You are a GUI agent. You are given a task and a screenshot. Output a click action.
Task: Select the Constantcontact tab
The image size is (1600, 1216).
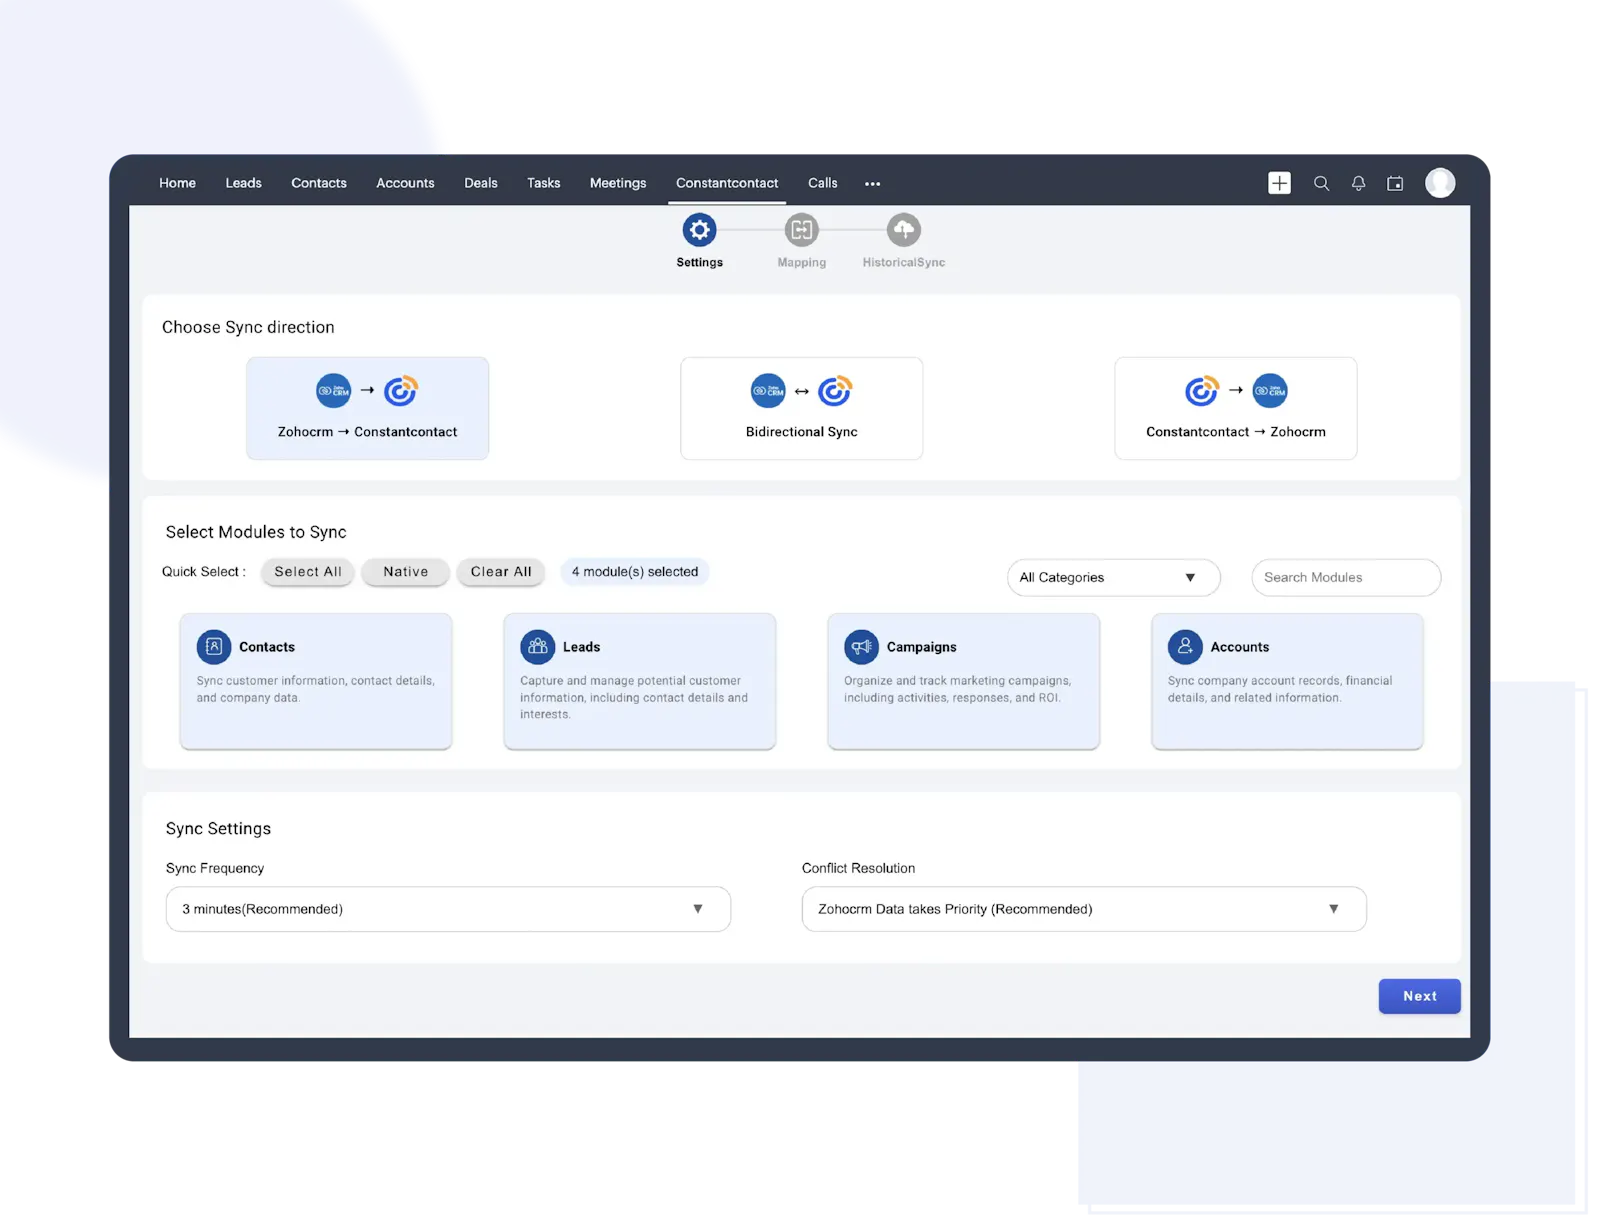pos(727,183)
